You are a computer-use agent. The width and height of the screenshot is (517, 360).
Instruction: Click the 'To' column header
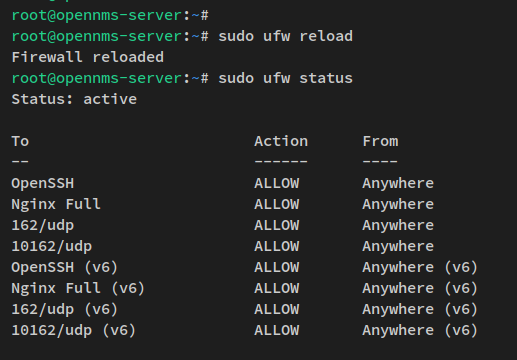[x=20, y=141]
